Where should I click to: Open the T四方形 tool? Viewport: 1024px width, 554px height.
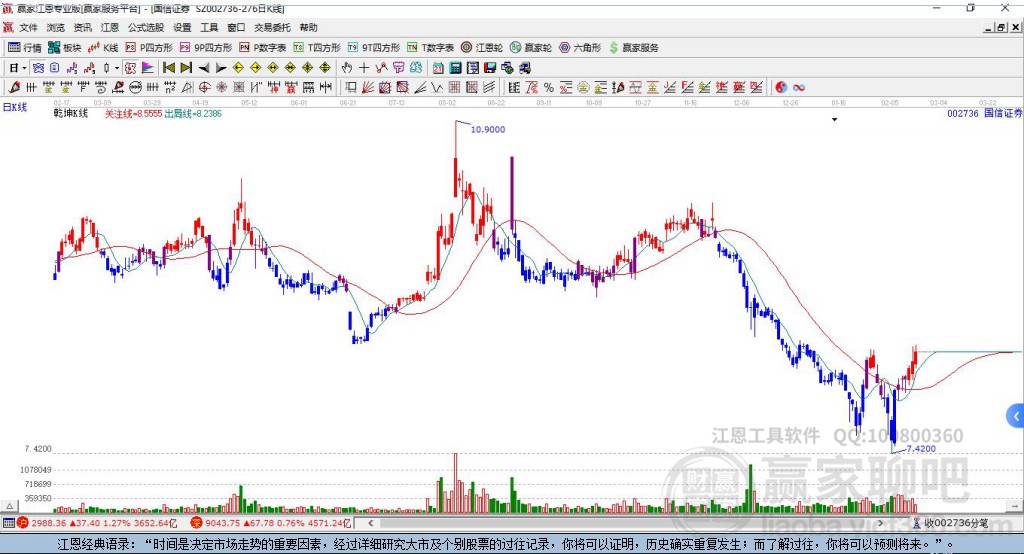(317, 48)
